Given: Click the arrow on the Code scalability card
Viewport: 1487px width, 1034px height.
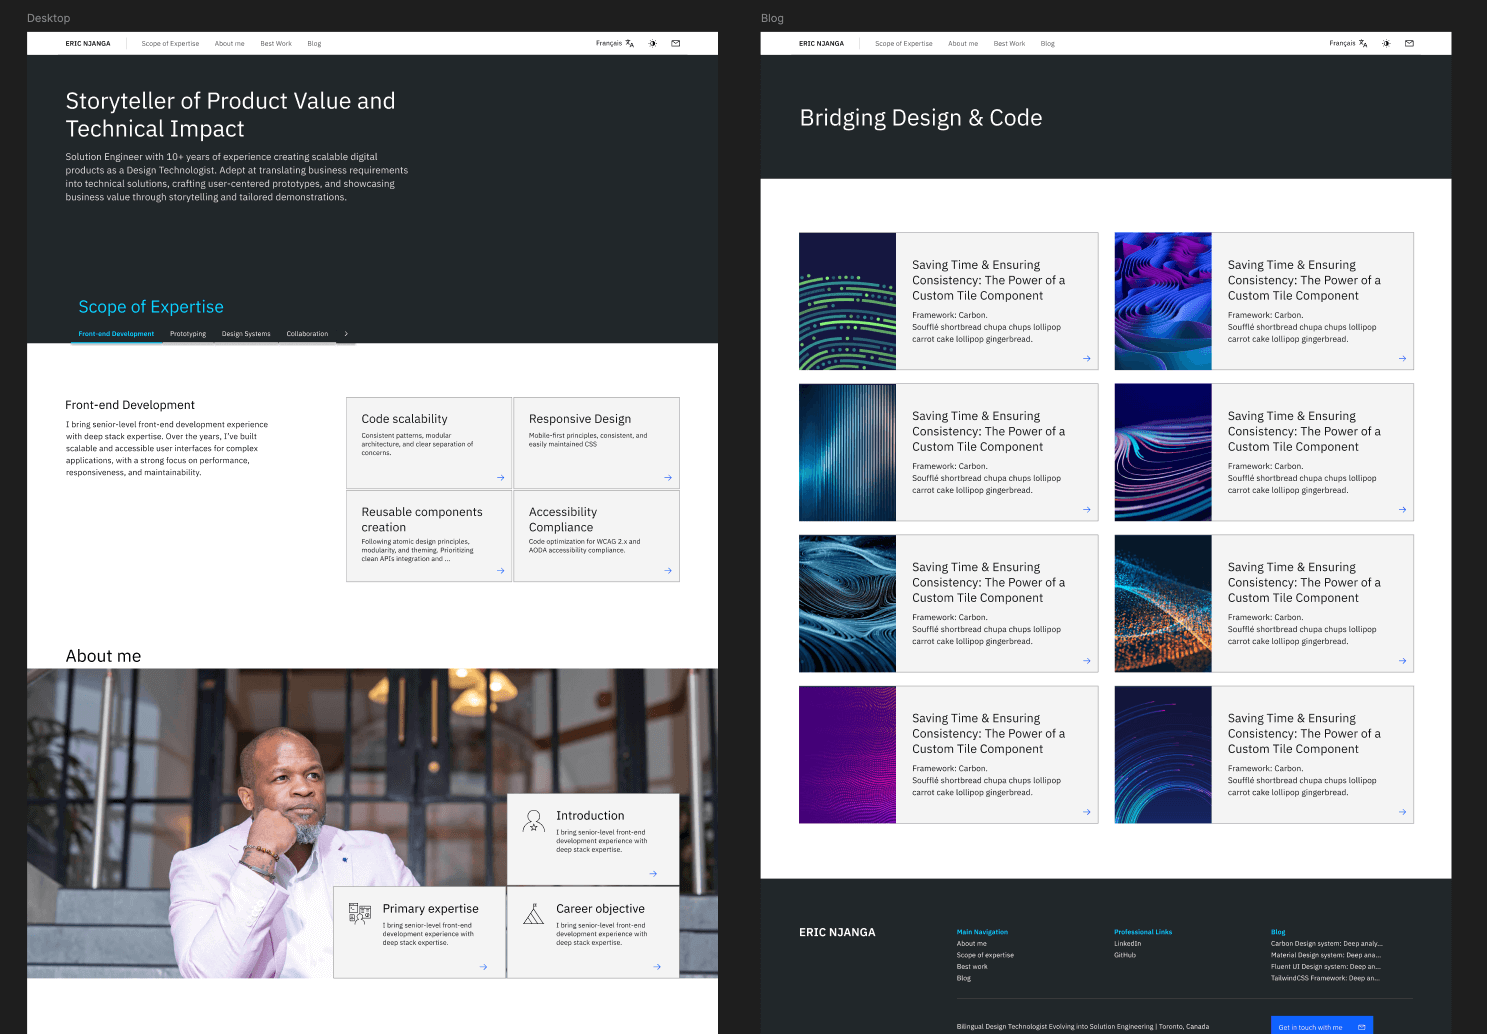Looking at the screenshot, I should 499,478.
